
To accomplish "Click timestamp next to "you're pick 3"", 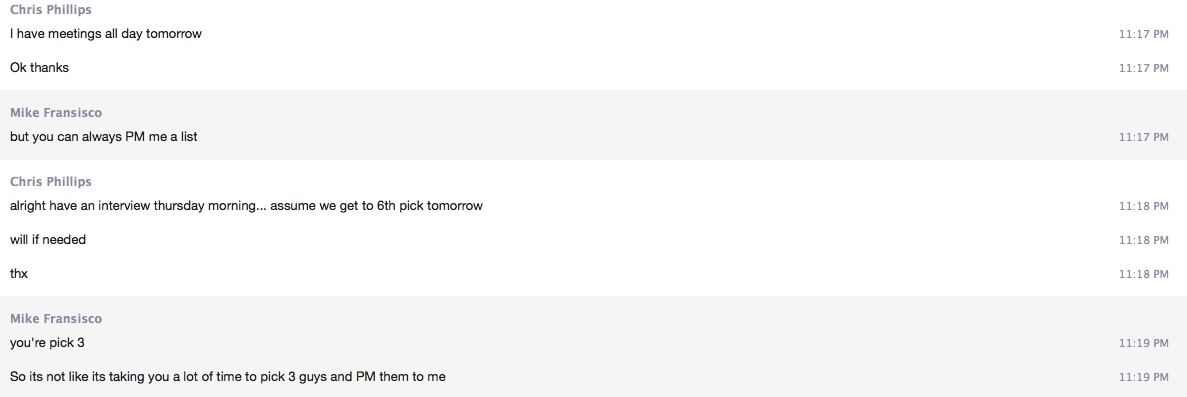I will pyautogui.click(x=1144, y=343).
